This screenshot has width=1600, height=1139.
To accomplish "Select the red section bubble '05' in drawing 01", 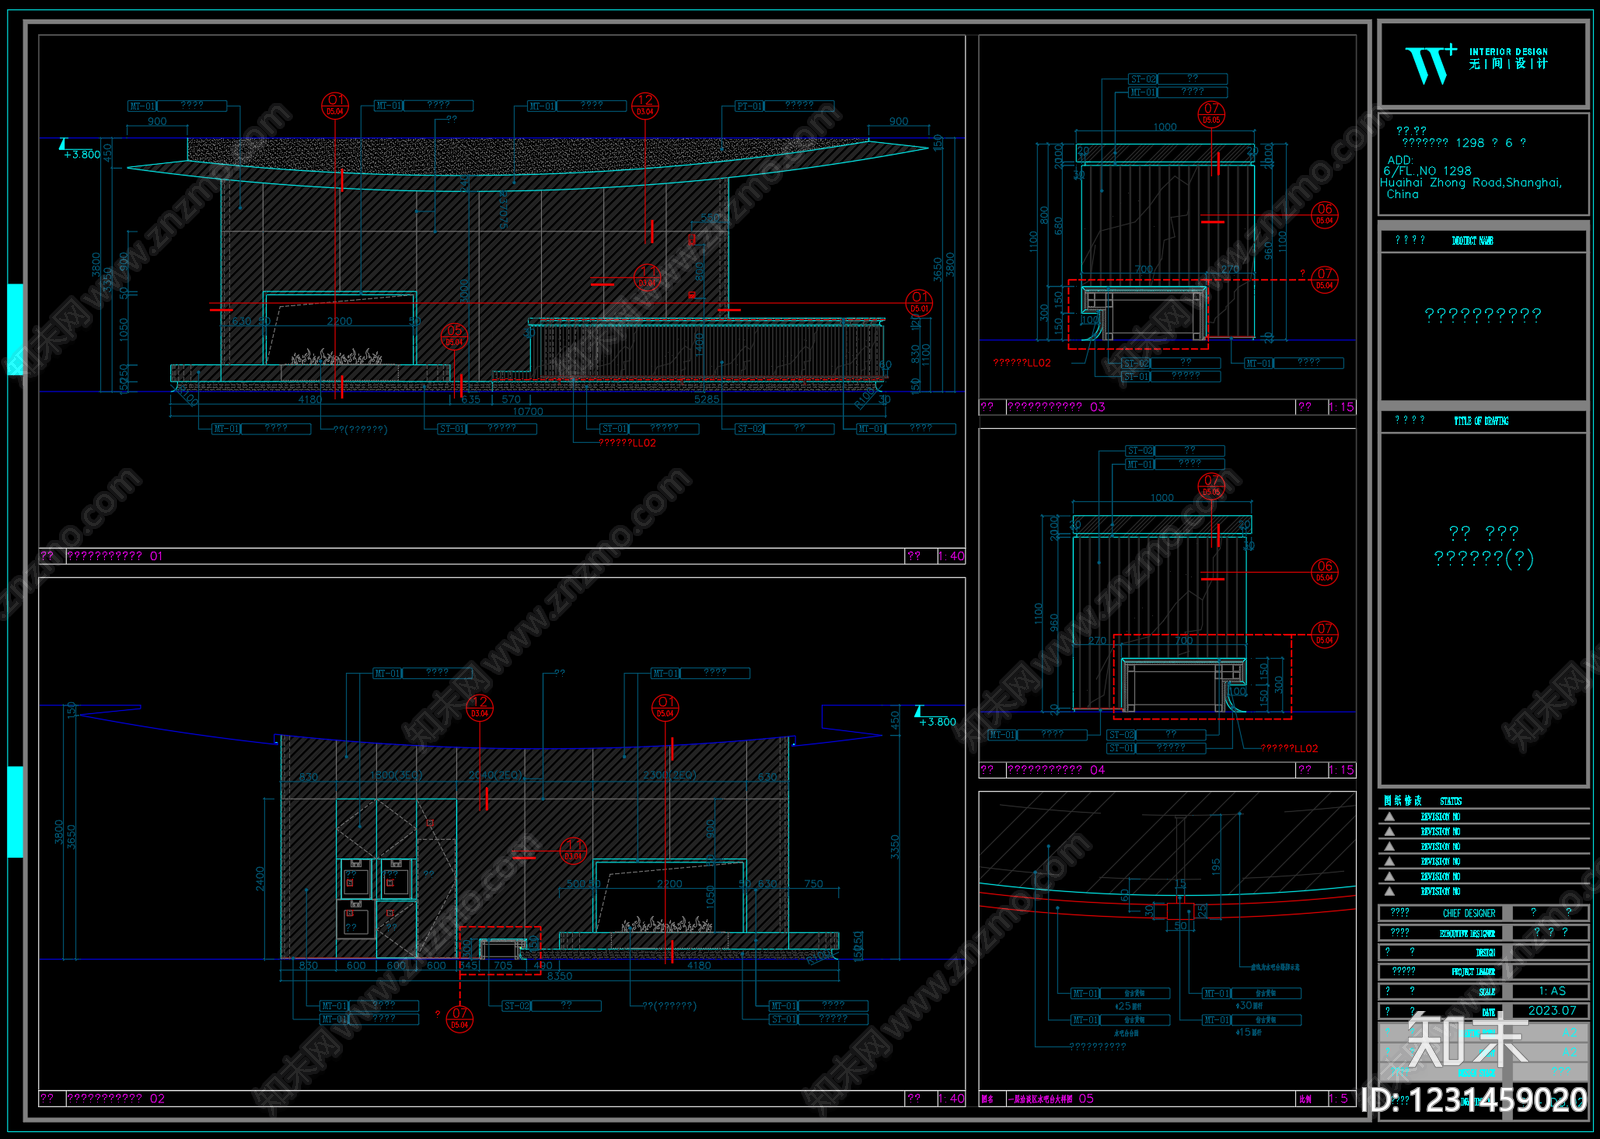I will [x=455, y=335].
